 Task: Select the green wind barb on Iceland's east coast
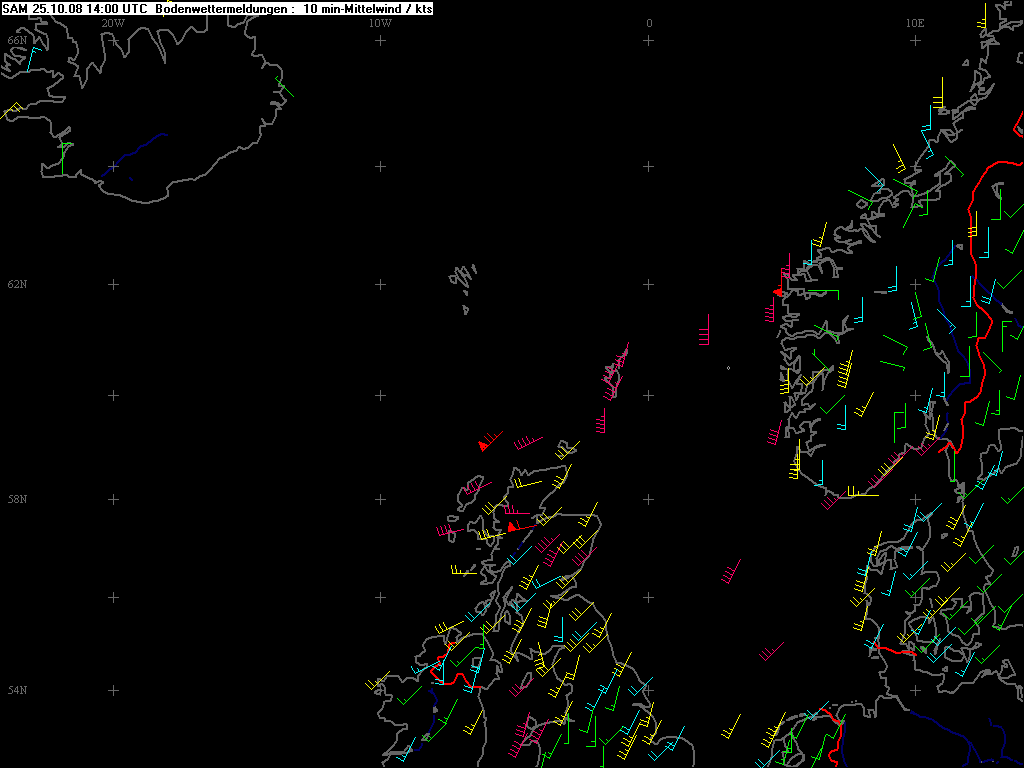[285, 87]
